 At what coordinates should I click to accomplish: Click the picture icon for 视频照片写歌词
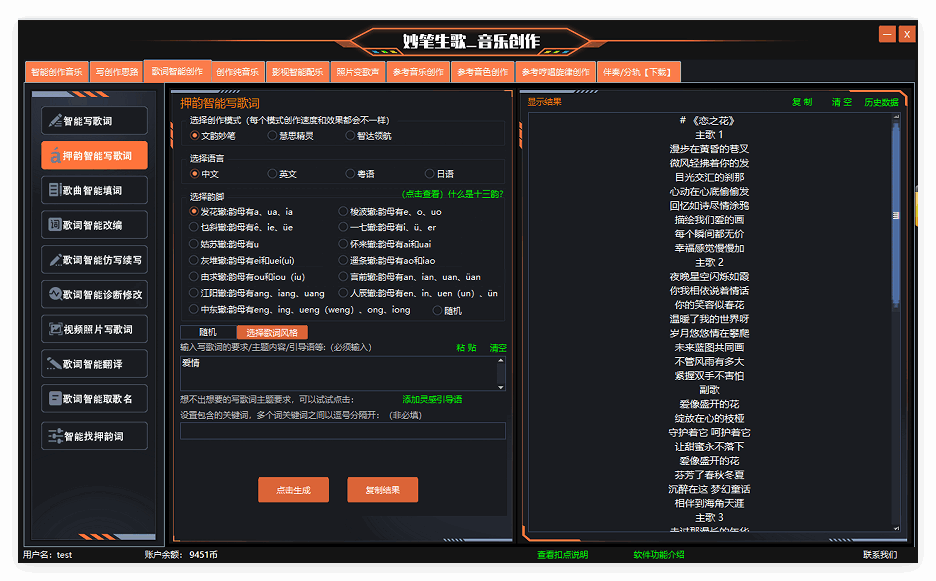tap(55, 329)
